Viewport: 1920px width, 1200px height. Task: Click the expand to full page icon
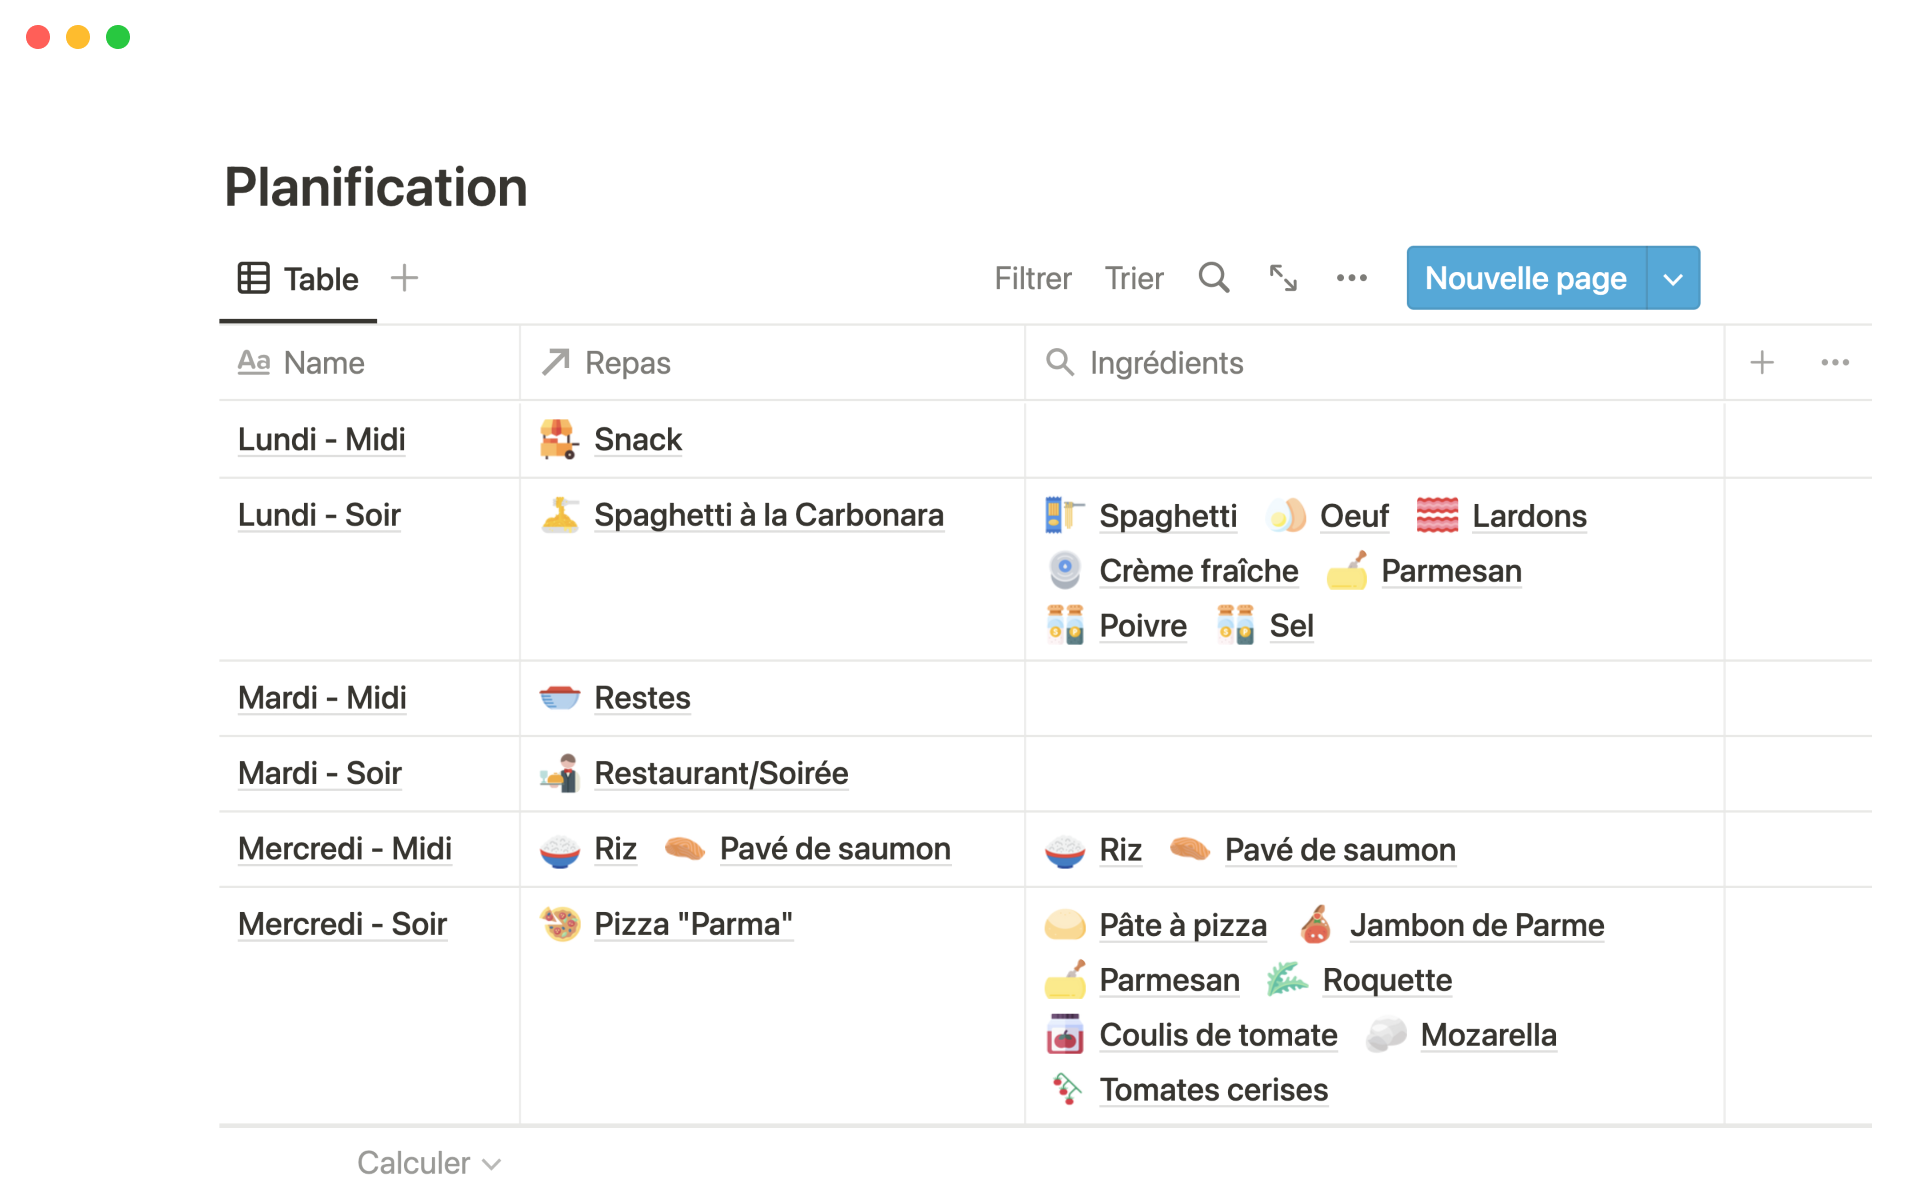(1283, 278)
